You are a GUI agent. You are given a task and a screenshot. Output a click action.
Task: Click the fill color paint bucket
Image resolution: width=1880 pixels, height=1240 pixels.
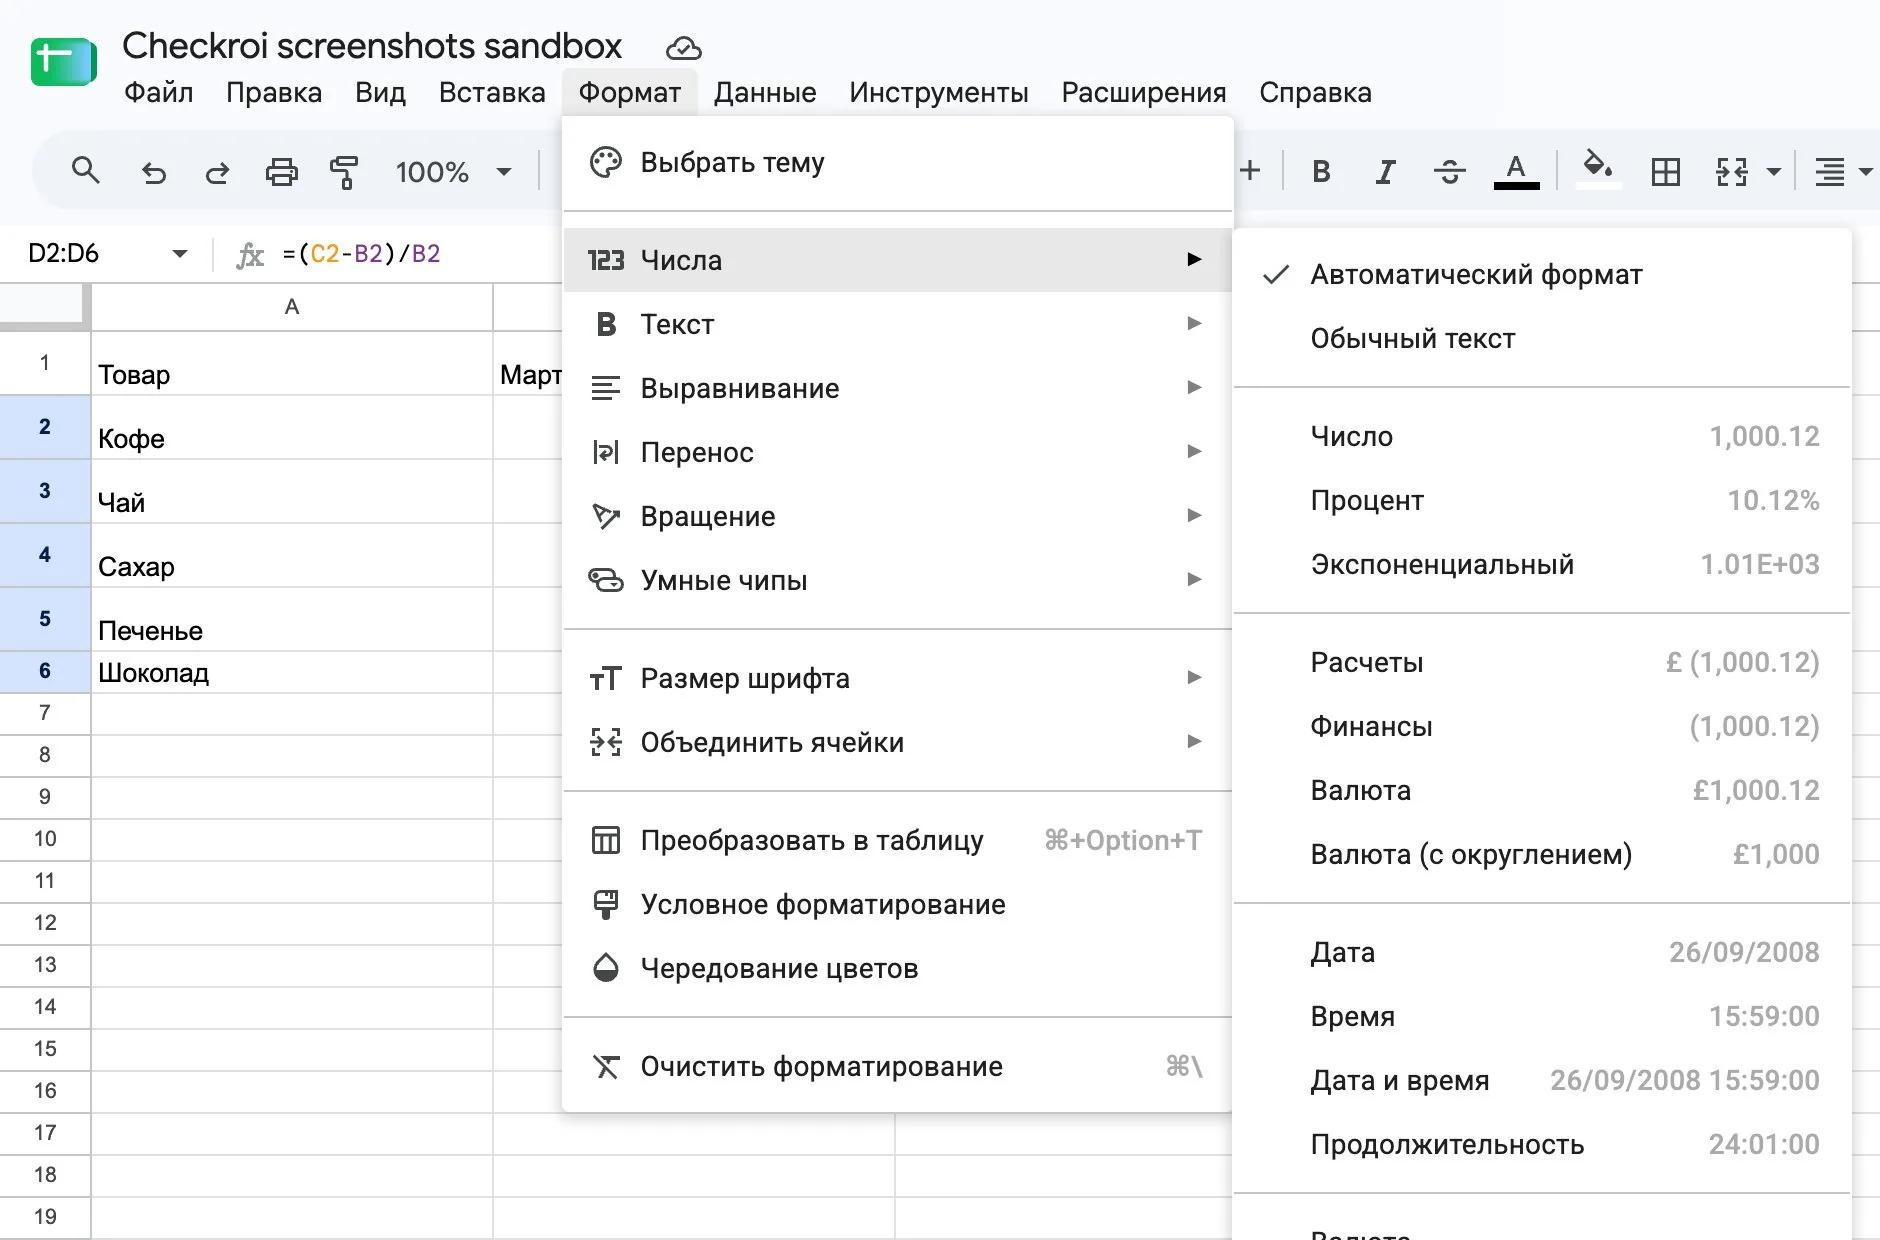point(1597,168)
